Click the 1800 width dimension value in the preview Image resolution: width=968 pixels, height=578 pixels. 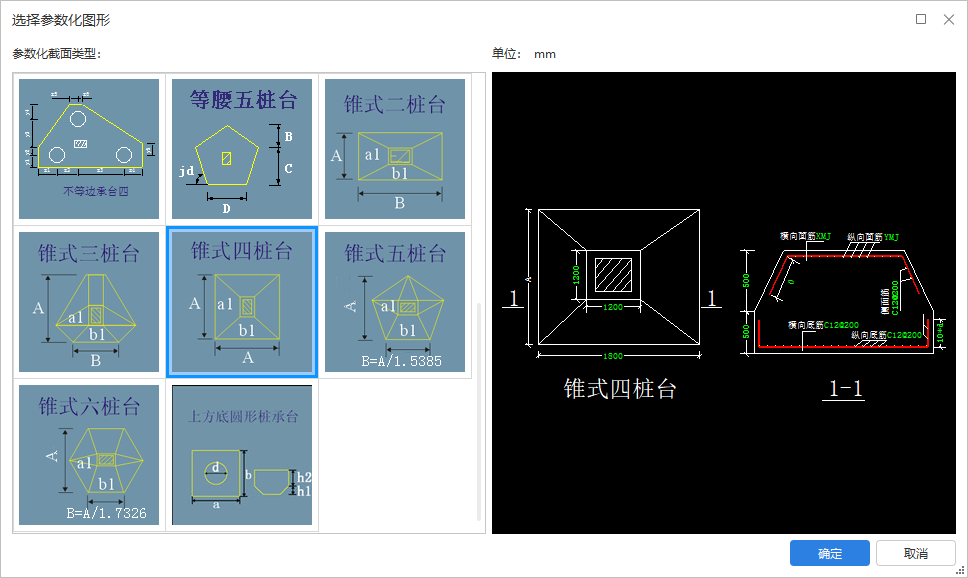coord(613,356)
